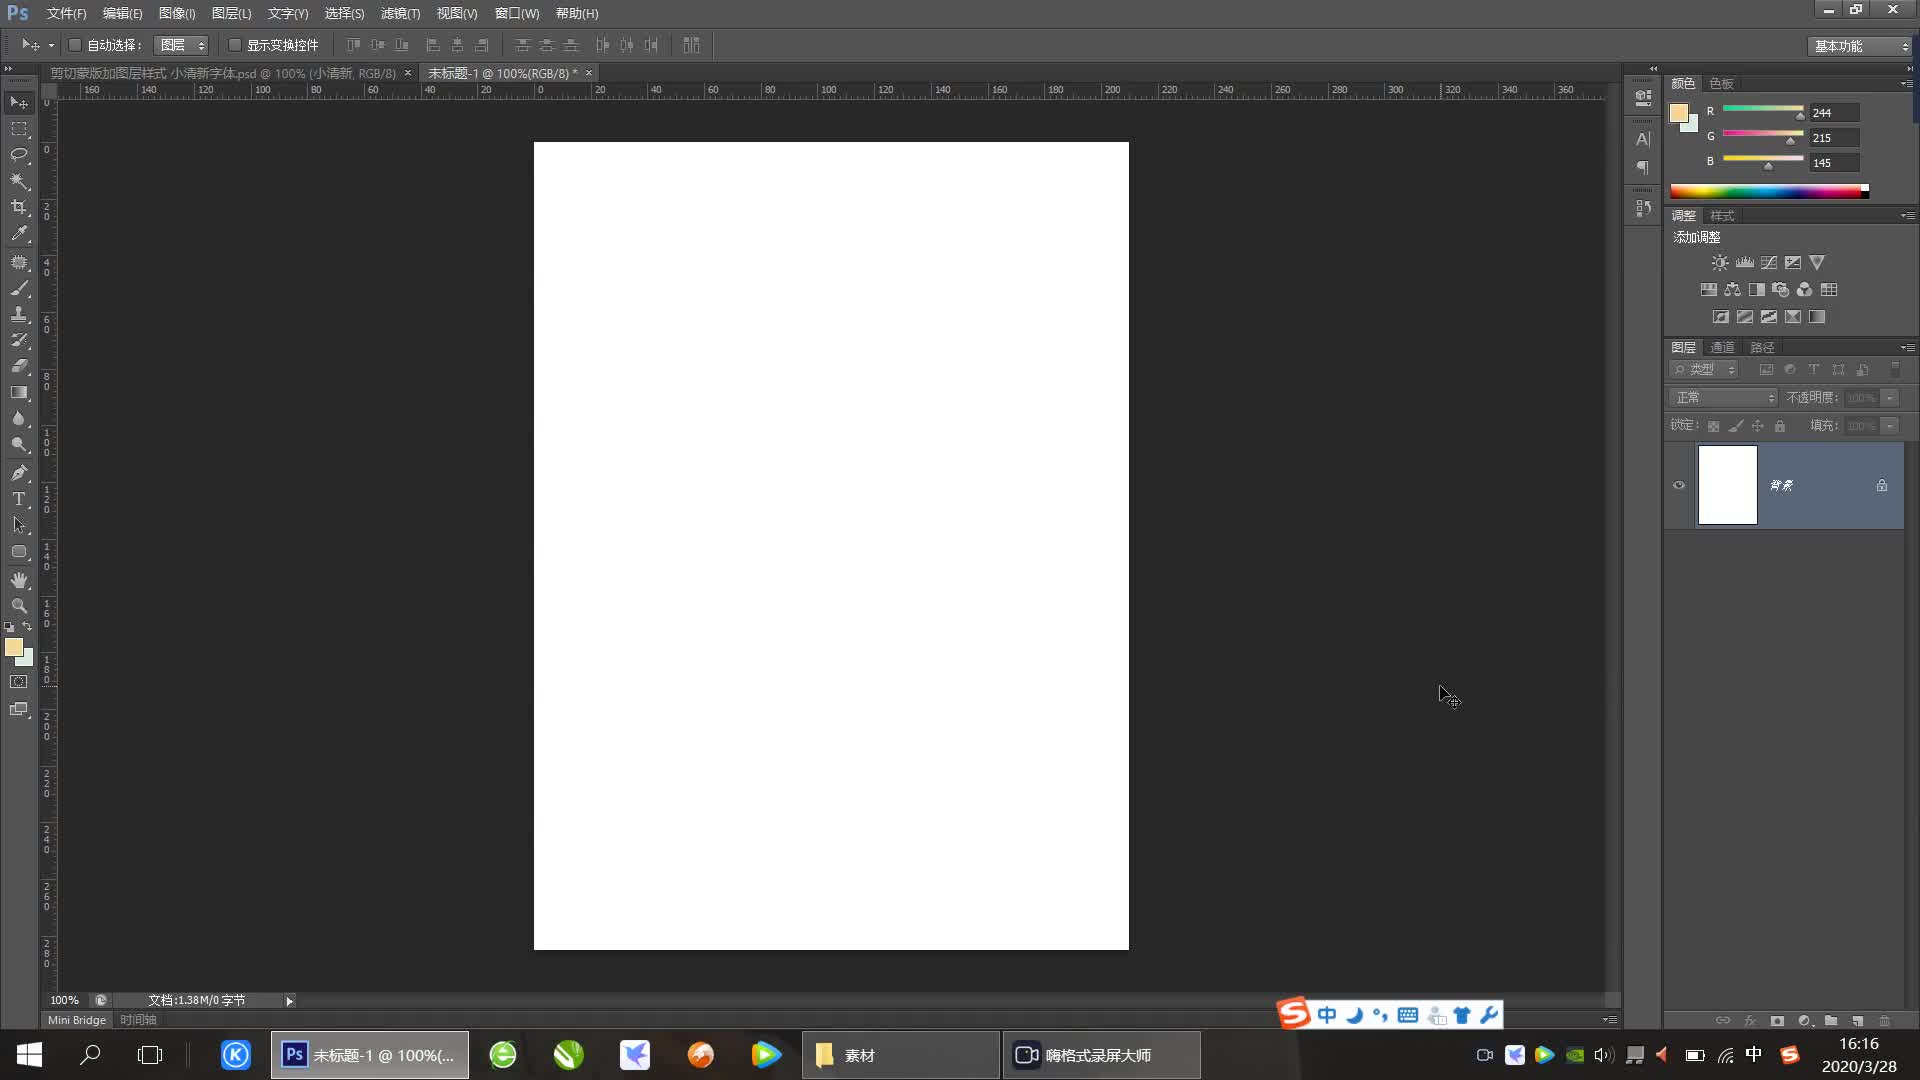1920x1080 pixels.
Task: Select the Zoom tool
Action: click(x=19, y=606)
